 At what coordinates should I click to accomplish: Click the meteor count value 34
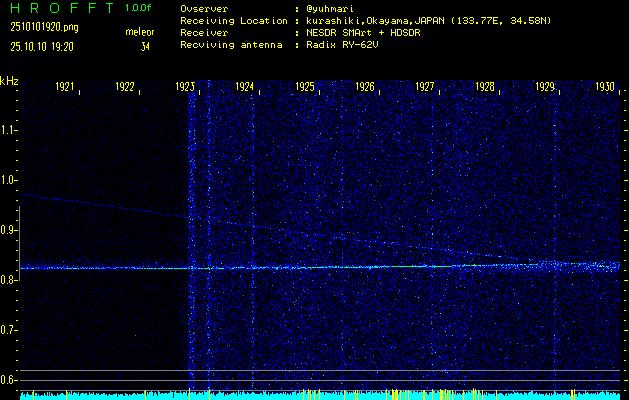coord(145,46)
